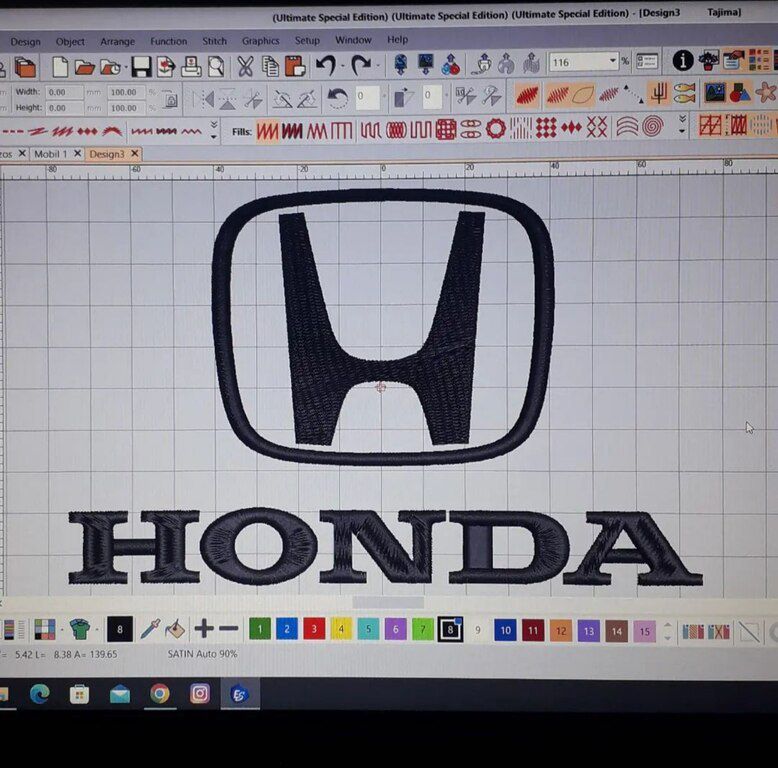Expand the undo history dropdown arrow
This screenshot has height=768, width=778.
[x=342, y=65]
